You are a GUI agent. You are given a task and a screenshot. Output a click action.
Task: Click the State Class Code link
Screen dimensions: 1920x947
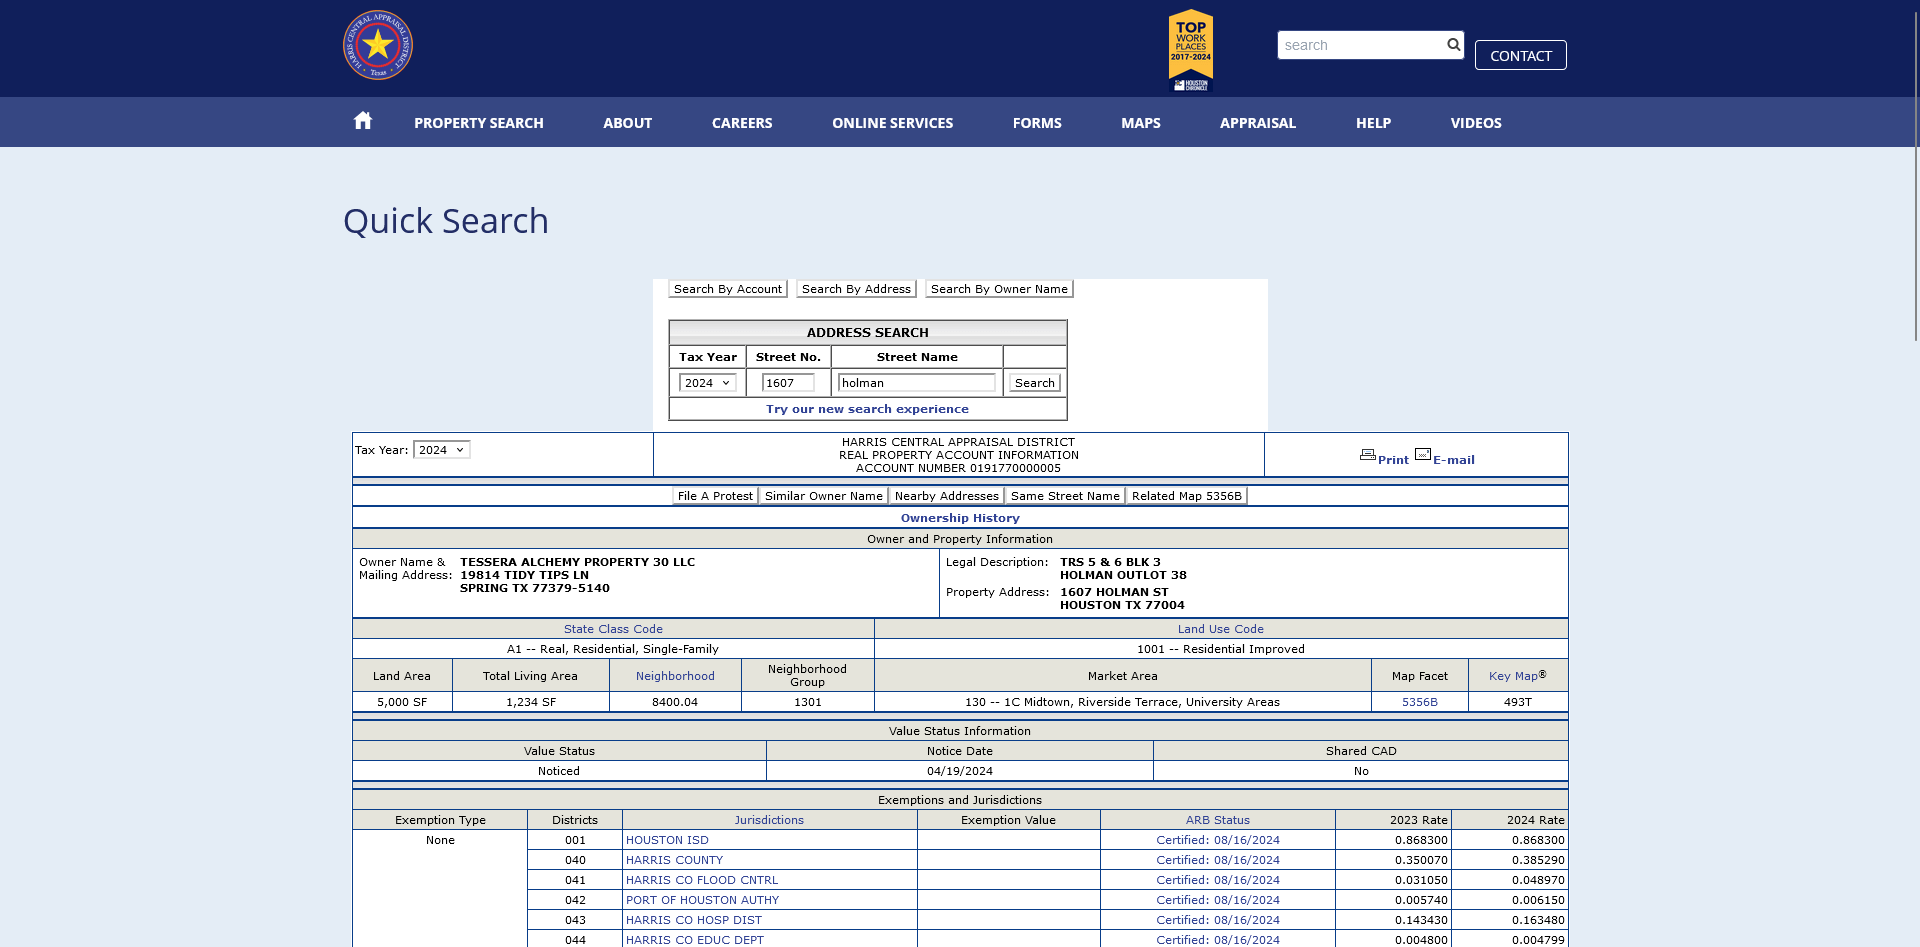[x=613, y=629]
